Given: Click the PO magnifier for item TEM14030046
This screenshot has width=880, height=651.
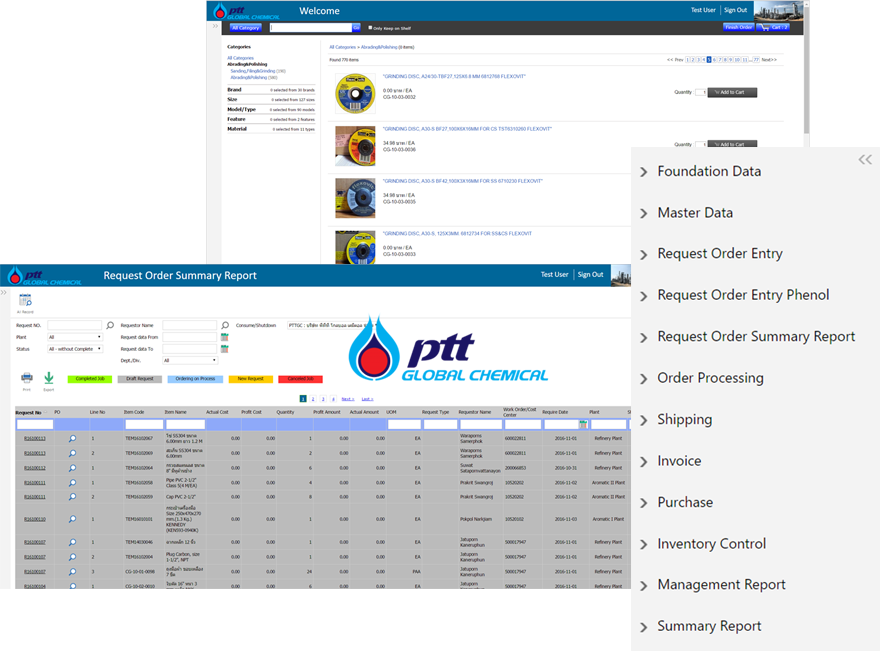Looking at the screenshot, I should click(x=72, y=542).
